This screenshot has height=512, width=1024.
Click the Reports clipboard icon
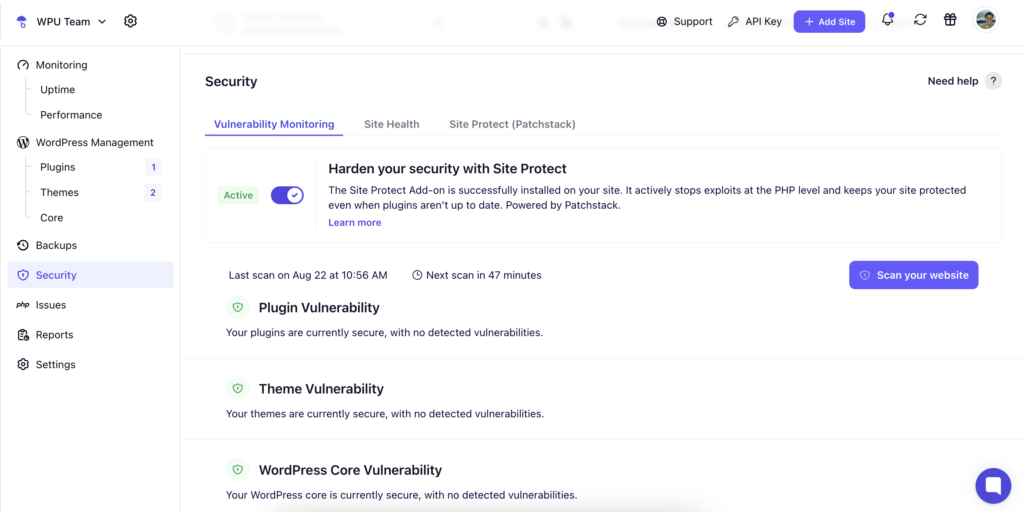coord(24,335)
